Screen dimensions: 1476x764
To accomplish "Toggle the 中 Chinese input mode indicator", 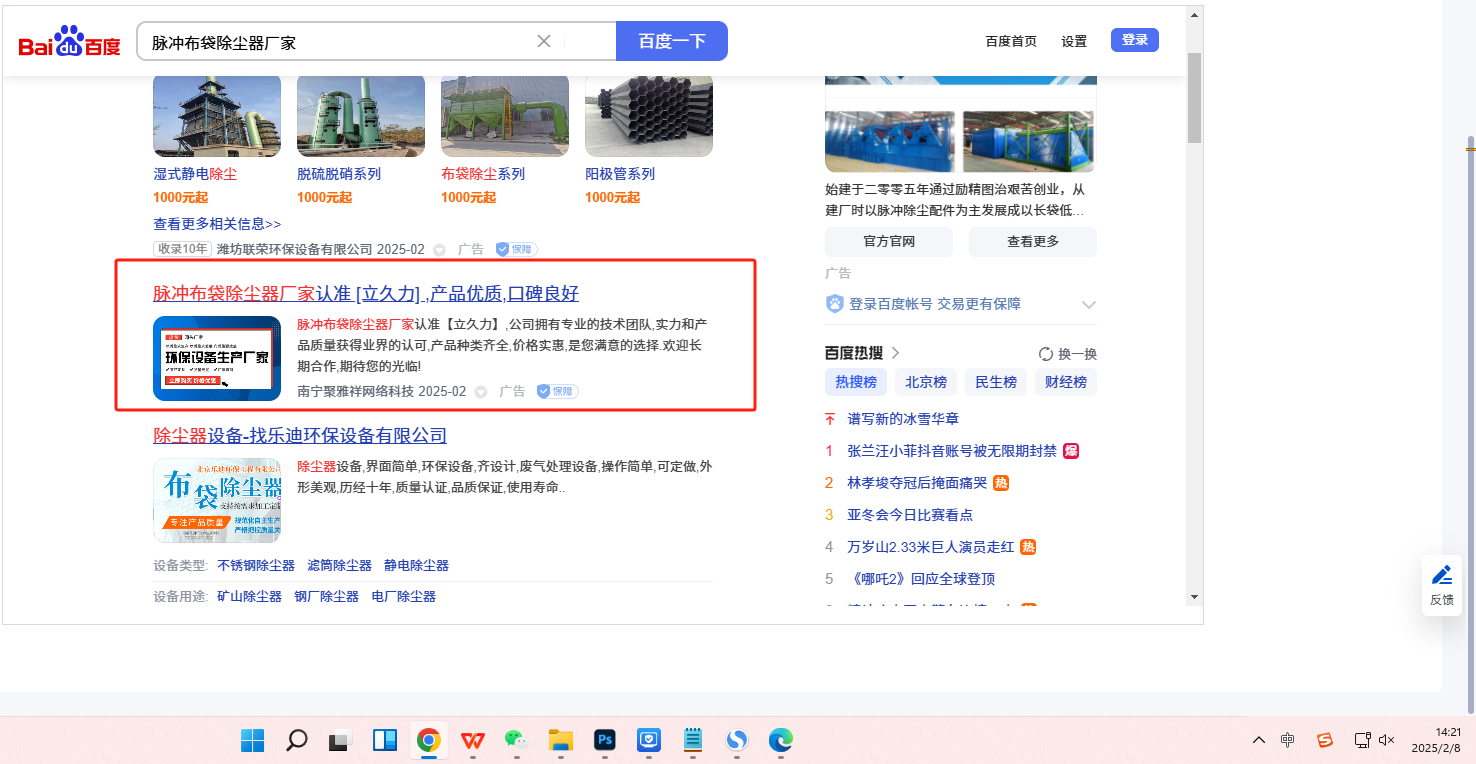I will [x=1288, y=740].
